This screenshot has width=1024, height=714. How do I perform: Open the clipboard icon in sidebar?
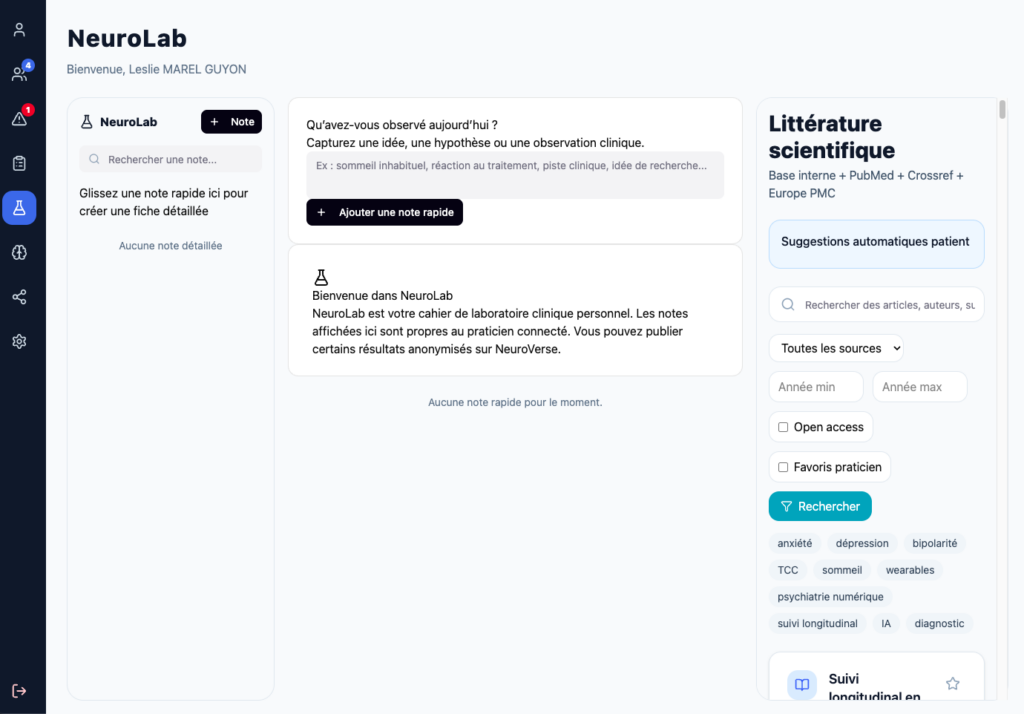tap(19, 163)
